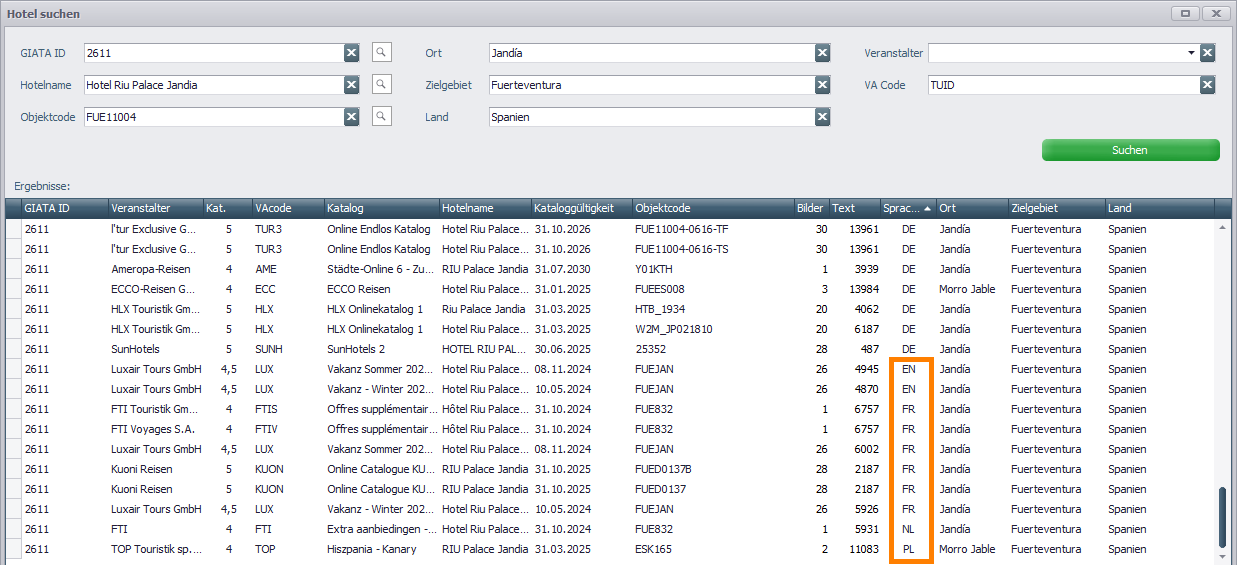Close the Hotel suchen window

(1216, 13)
